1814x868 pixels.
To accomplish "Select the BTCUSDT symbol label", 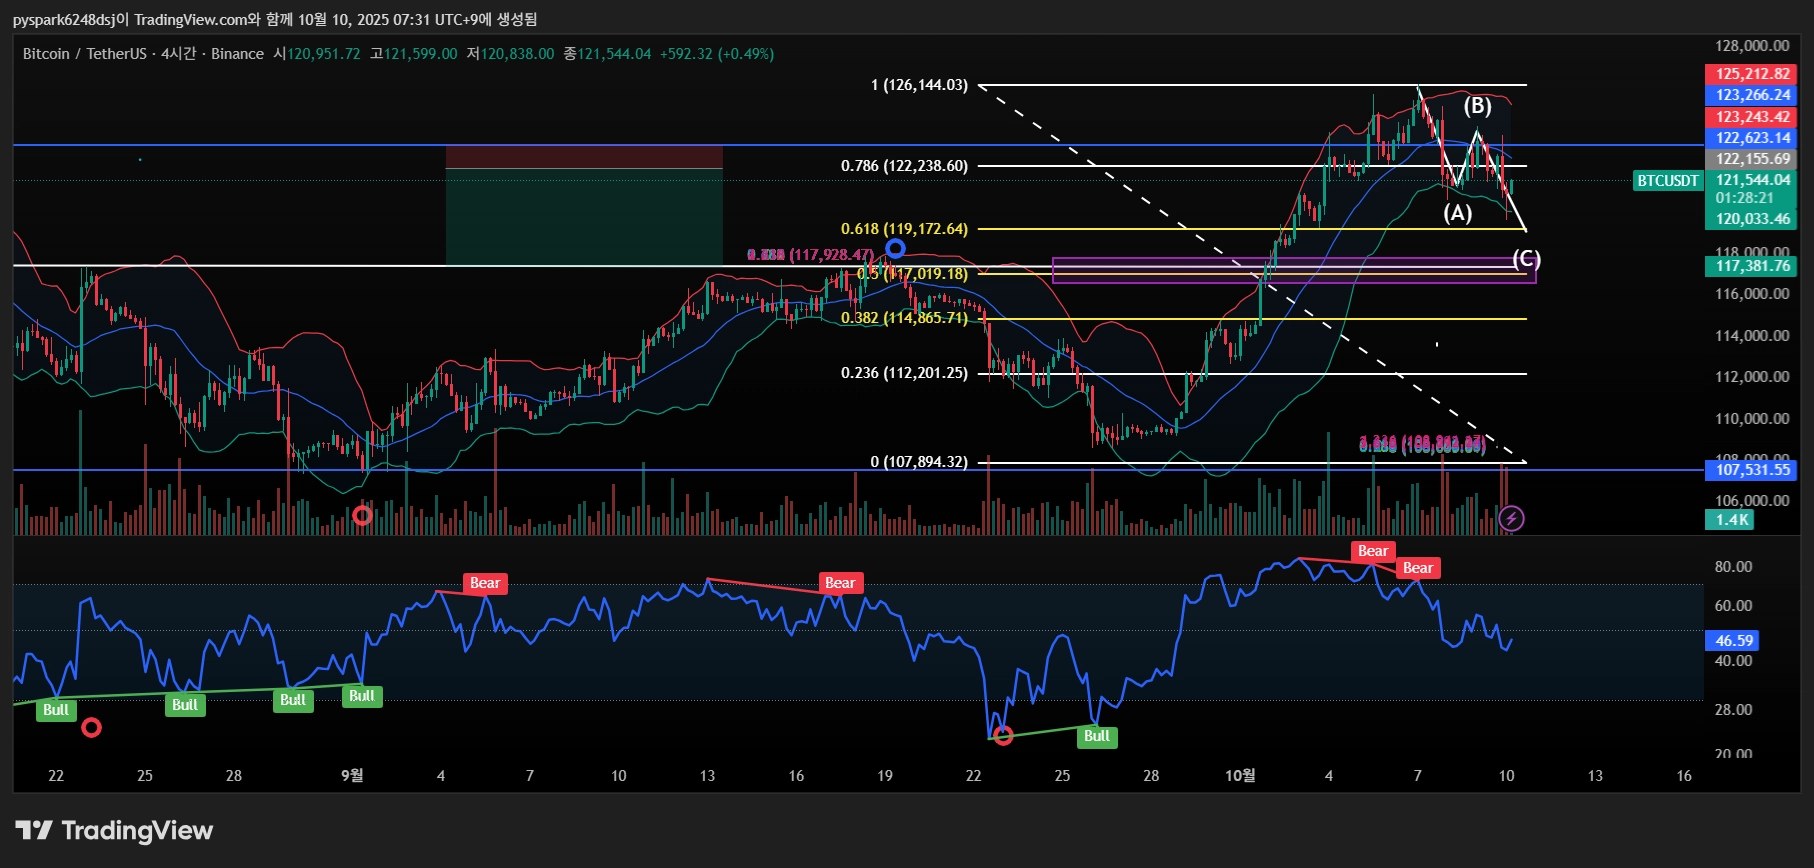I will tap(1667, 181).
